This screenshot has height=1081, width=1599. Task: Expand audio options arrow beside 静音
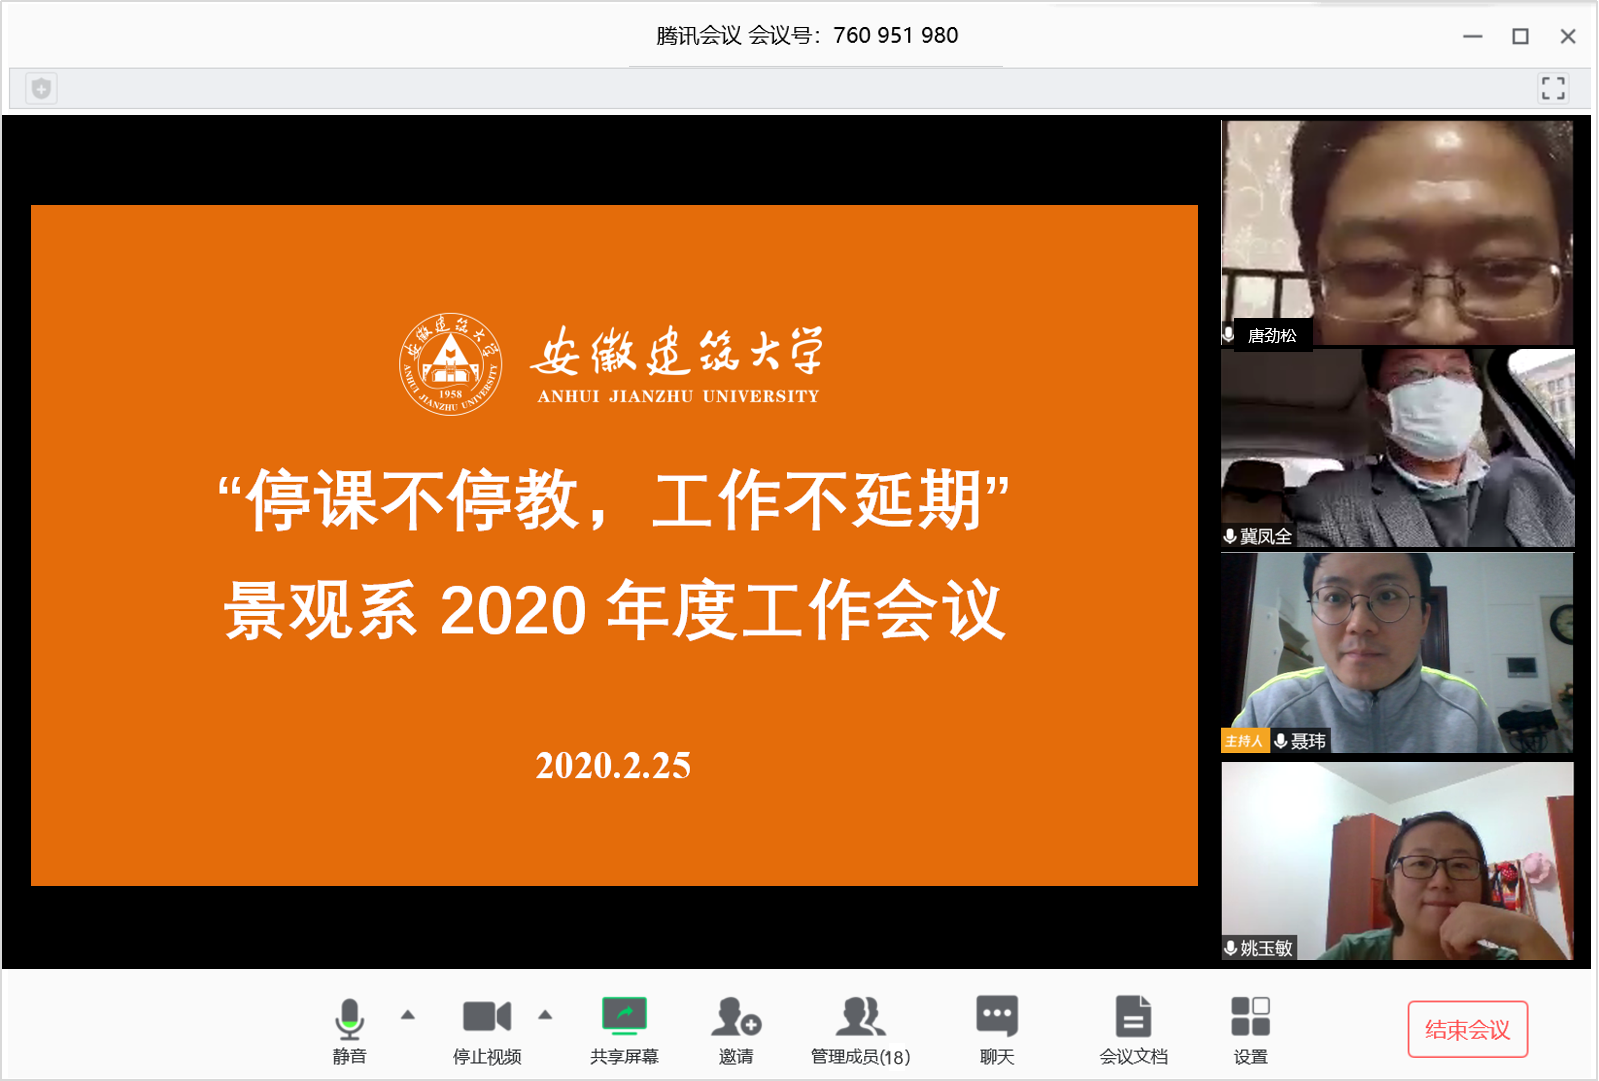[407, 1015]
